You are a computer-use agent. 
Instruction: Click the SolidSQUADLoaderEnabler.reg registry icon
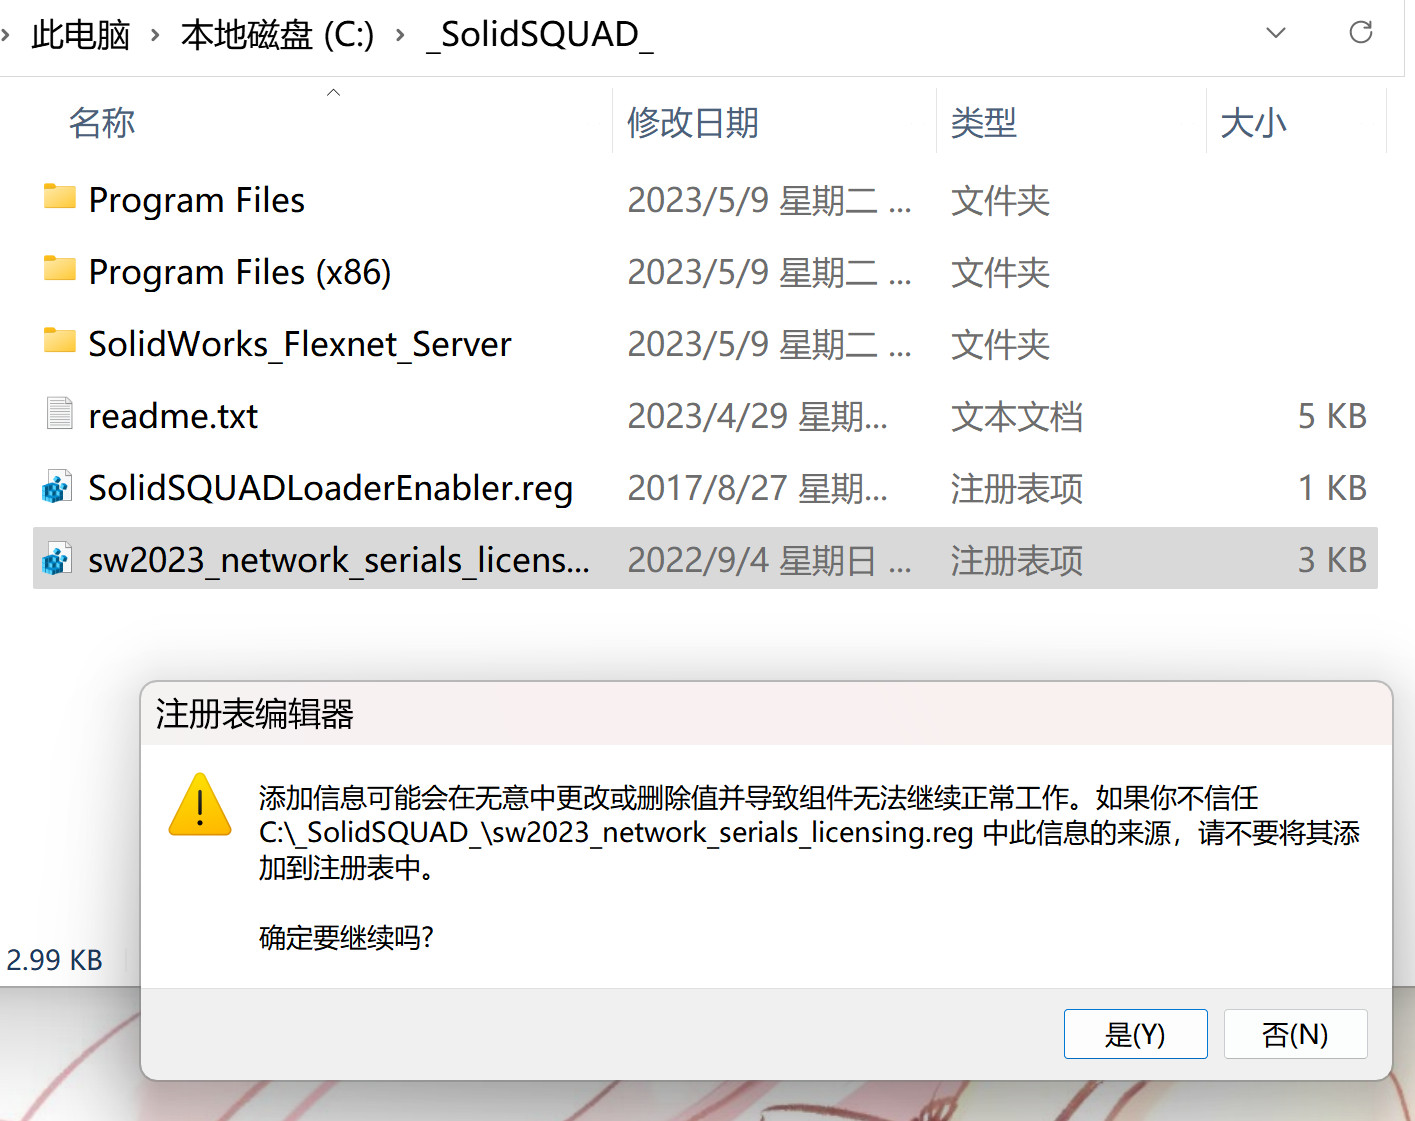pyautogui.click(x=57, y=487)
